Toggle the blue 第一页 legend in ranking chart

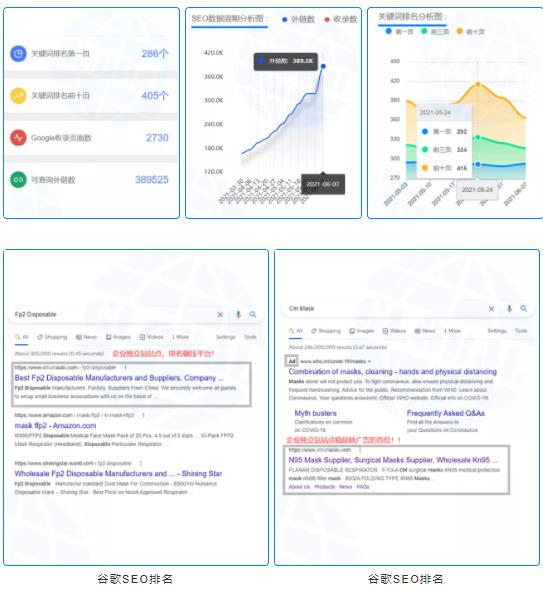399,32
